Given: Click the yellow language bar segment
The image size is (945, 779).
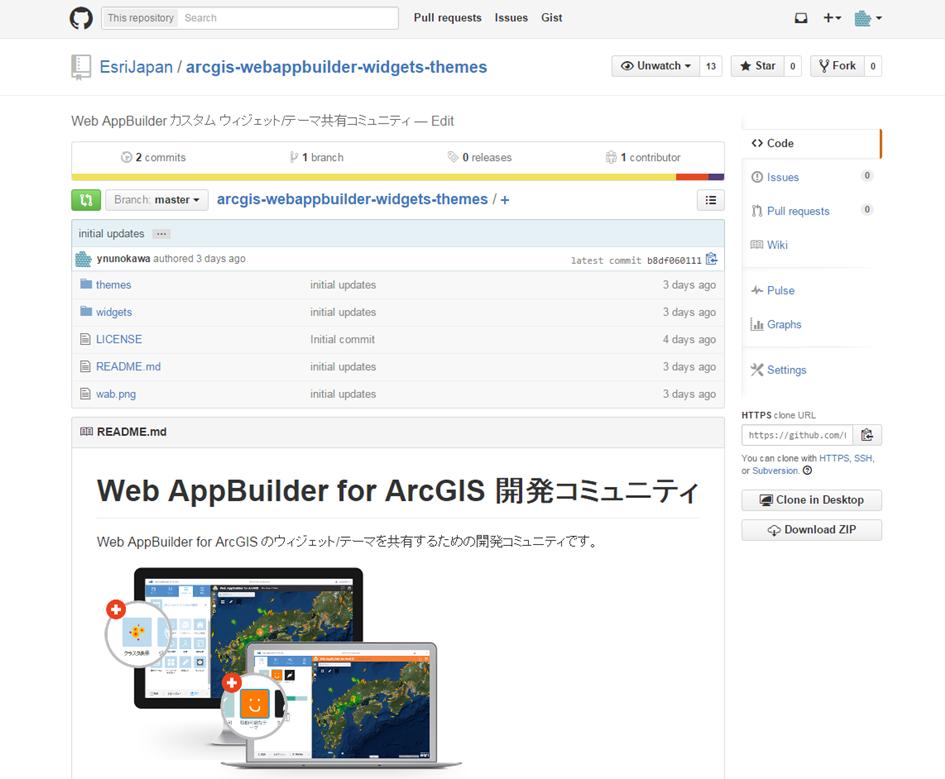Looking at the screenshot, I should 374,177.
